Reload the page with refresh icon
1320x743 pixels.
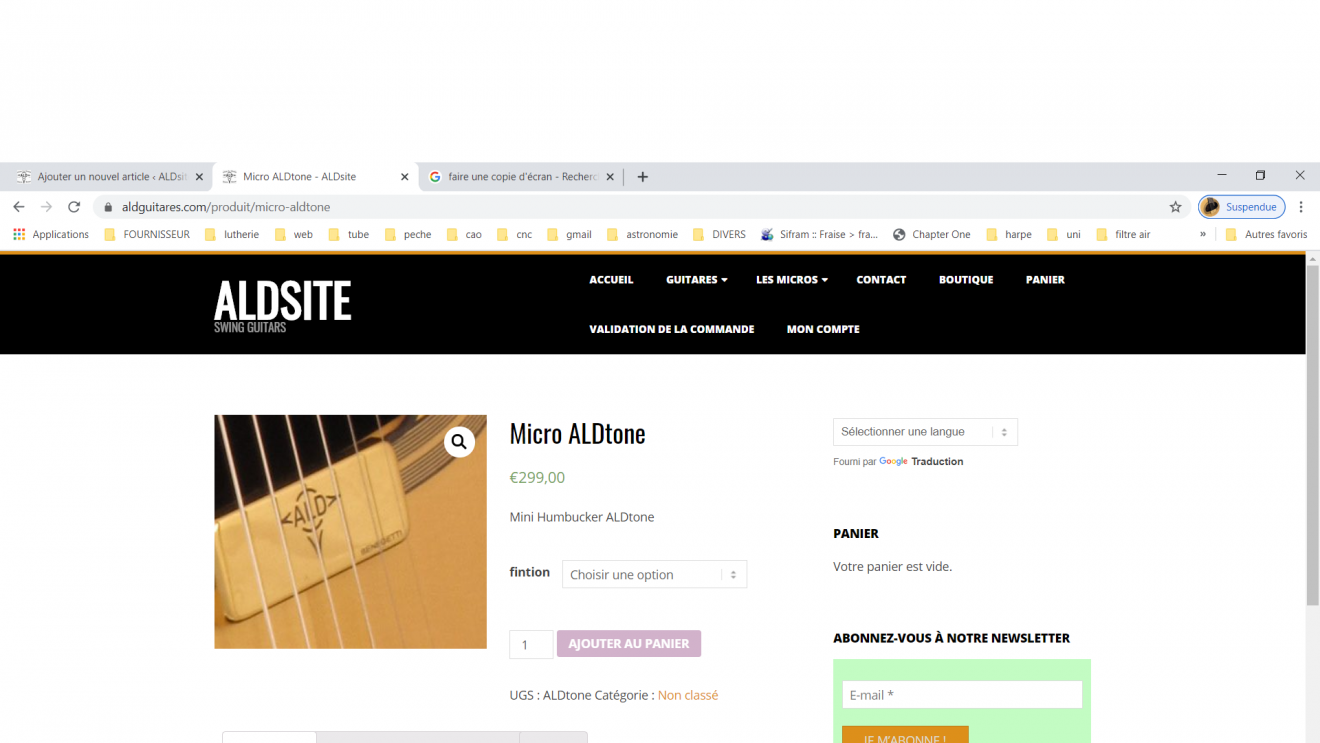(74, 207)
